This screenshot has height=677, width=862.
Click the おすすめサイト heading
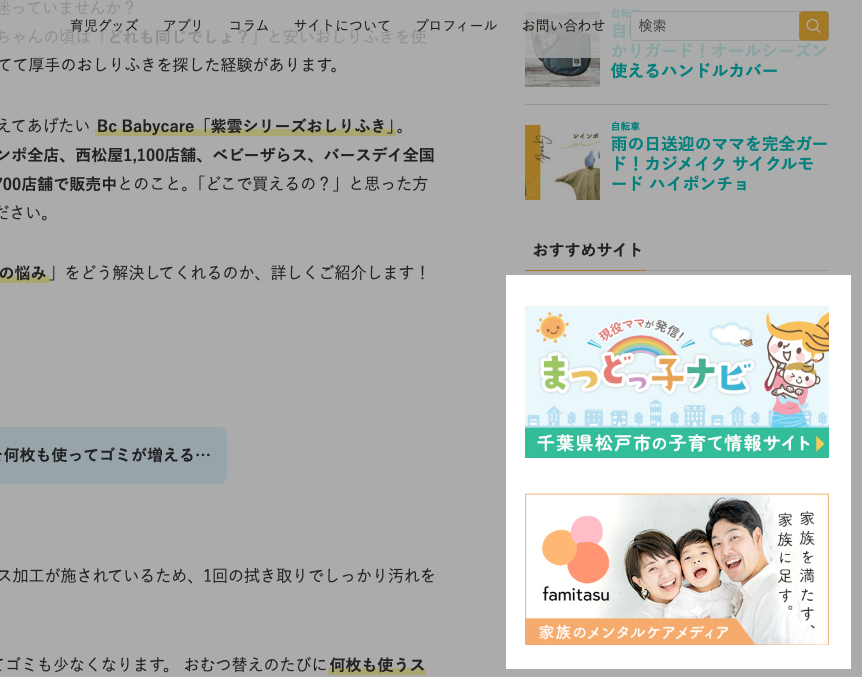pyautogui.click(x=587, y=250)
